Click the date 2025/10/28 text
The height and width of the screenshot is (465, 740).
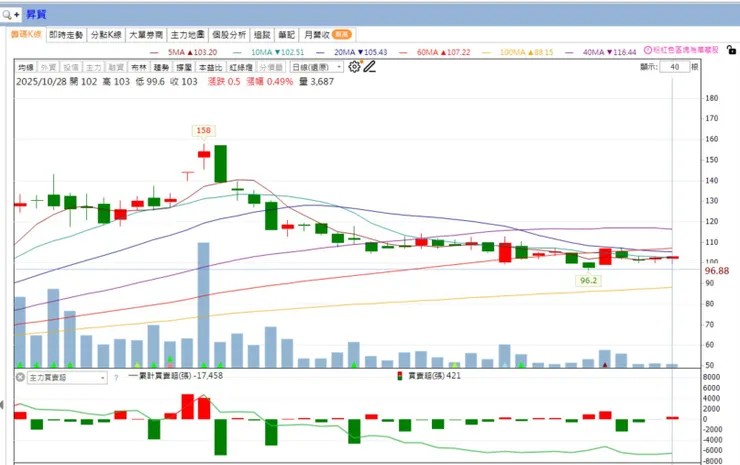41,82
